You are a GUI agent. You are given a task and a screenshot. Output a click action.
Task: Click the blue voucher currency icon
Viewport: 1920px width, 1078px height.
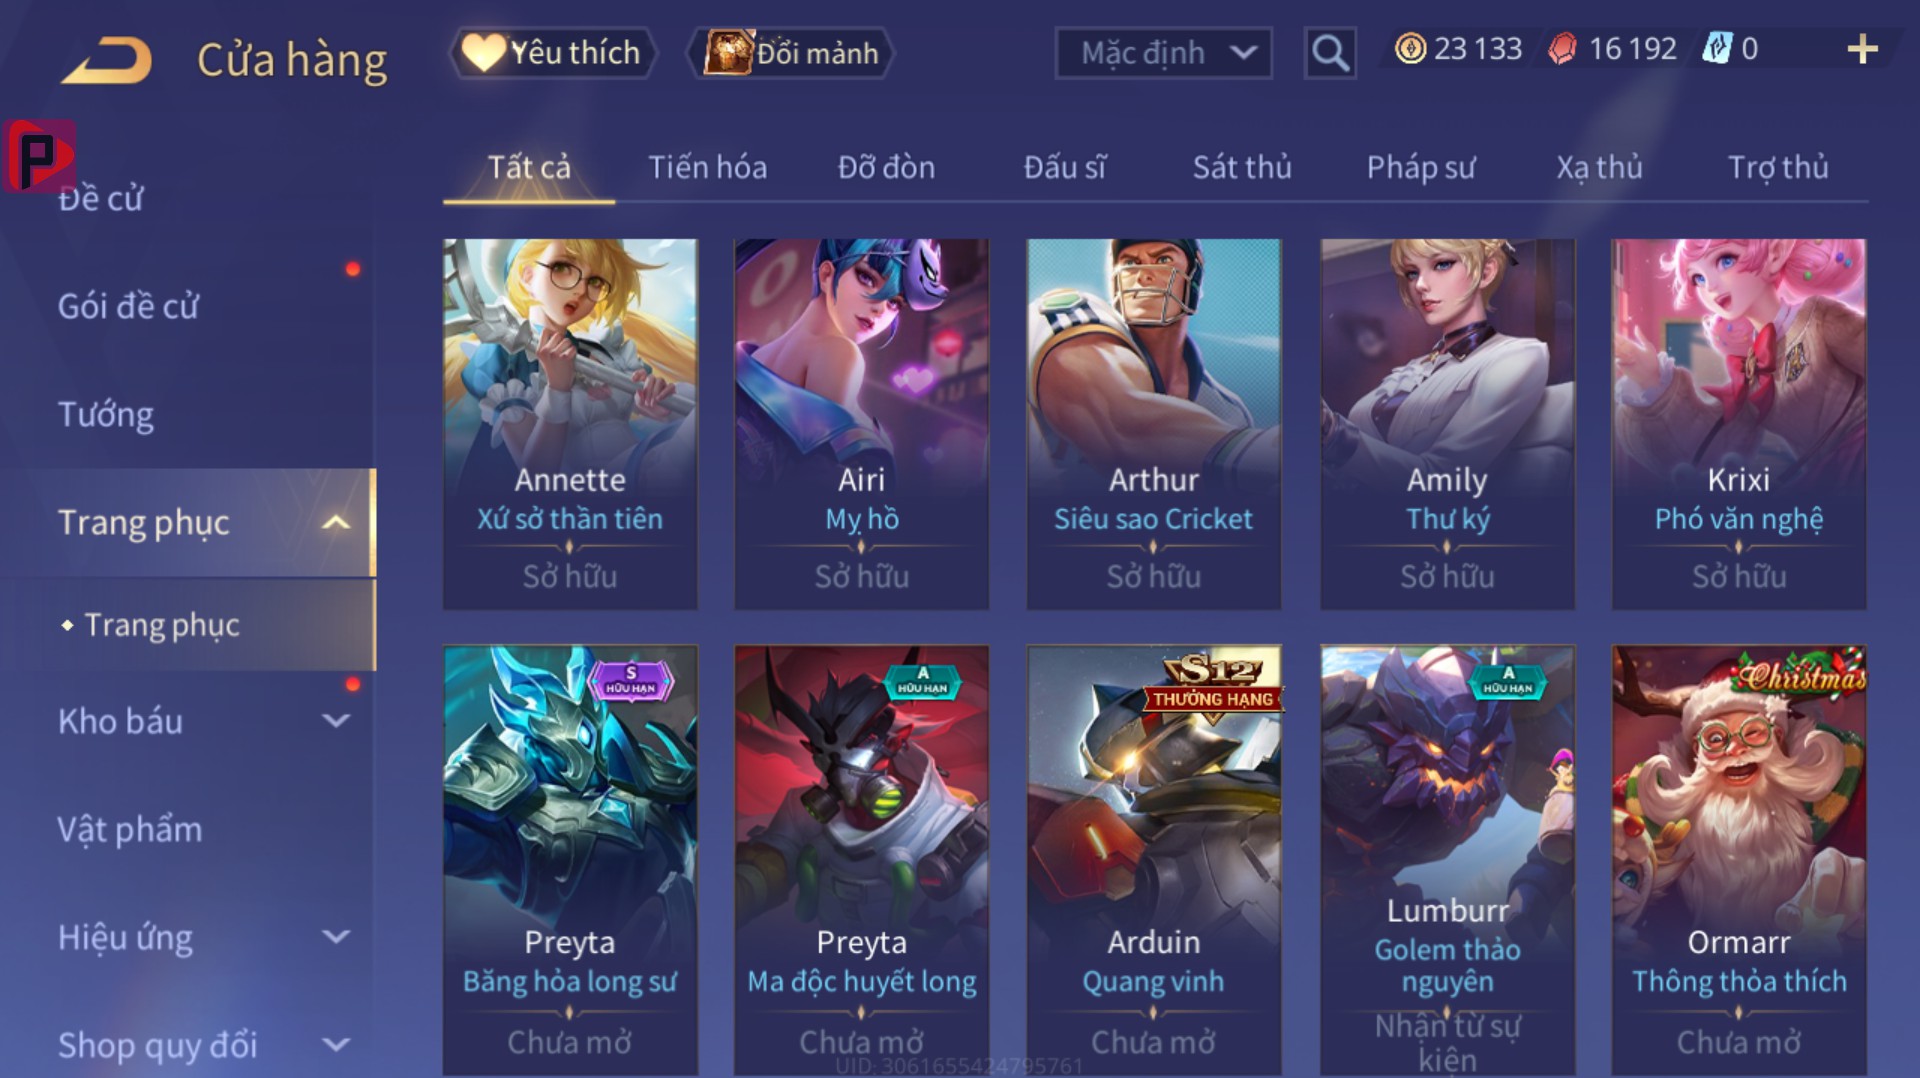[x=1717, y=48]
